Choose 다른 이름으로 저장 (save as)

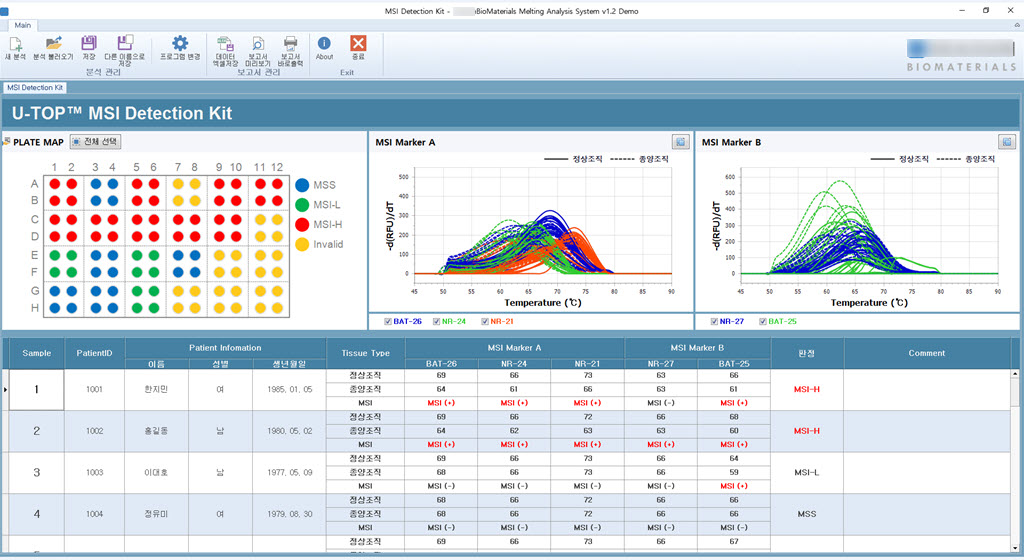[124, 48]
